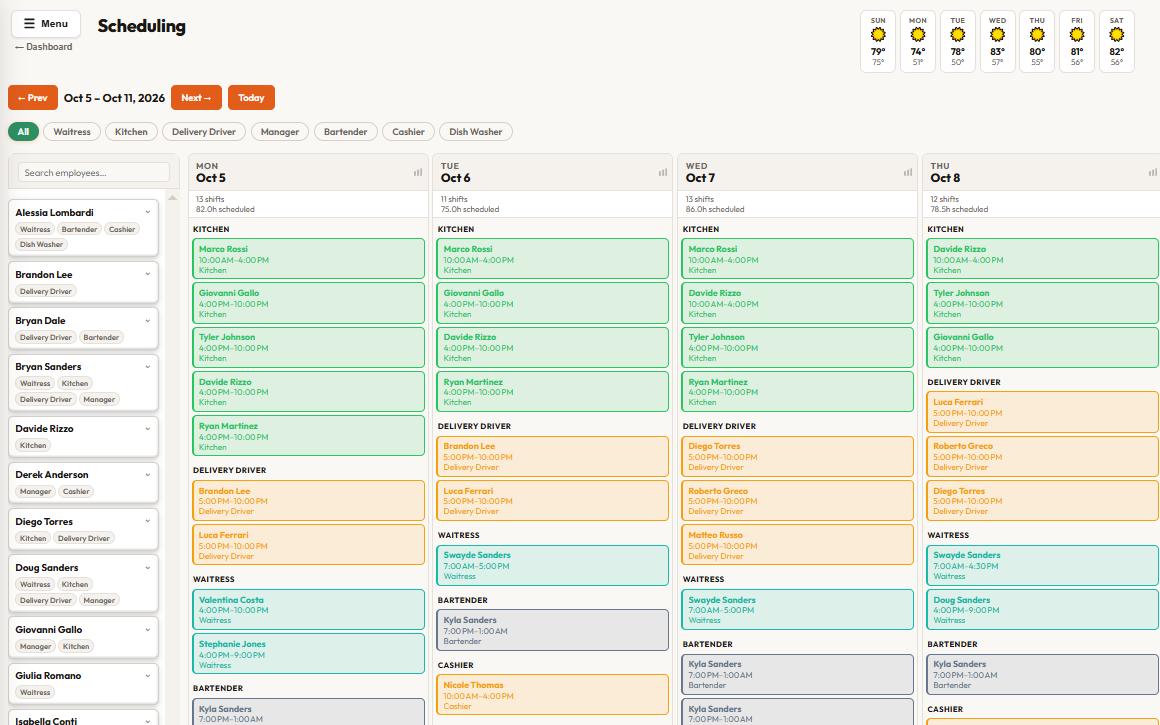Open Swayde Sanders's Wednesday waitress shift

[x=798, y=610]
